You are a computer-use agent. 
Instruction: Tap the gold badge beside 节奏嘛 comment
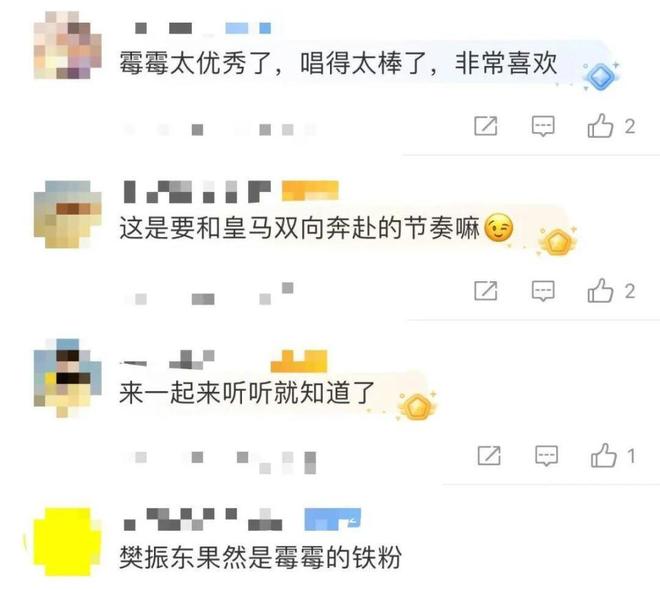pos(558,242)
